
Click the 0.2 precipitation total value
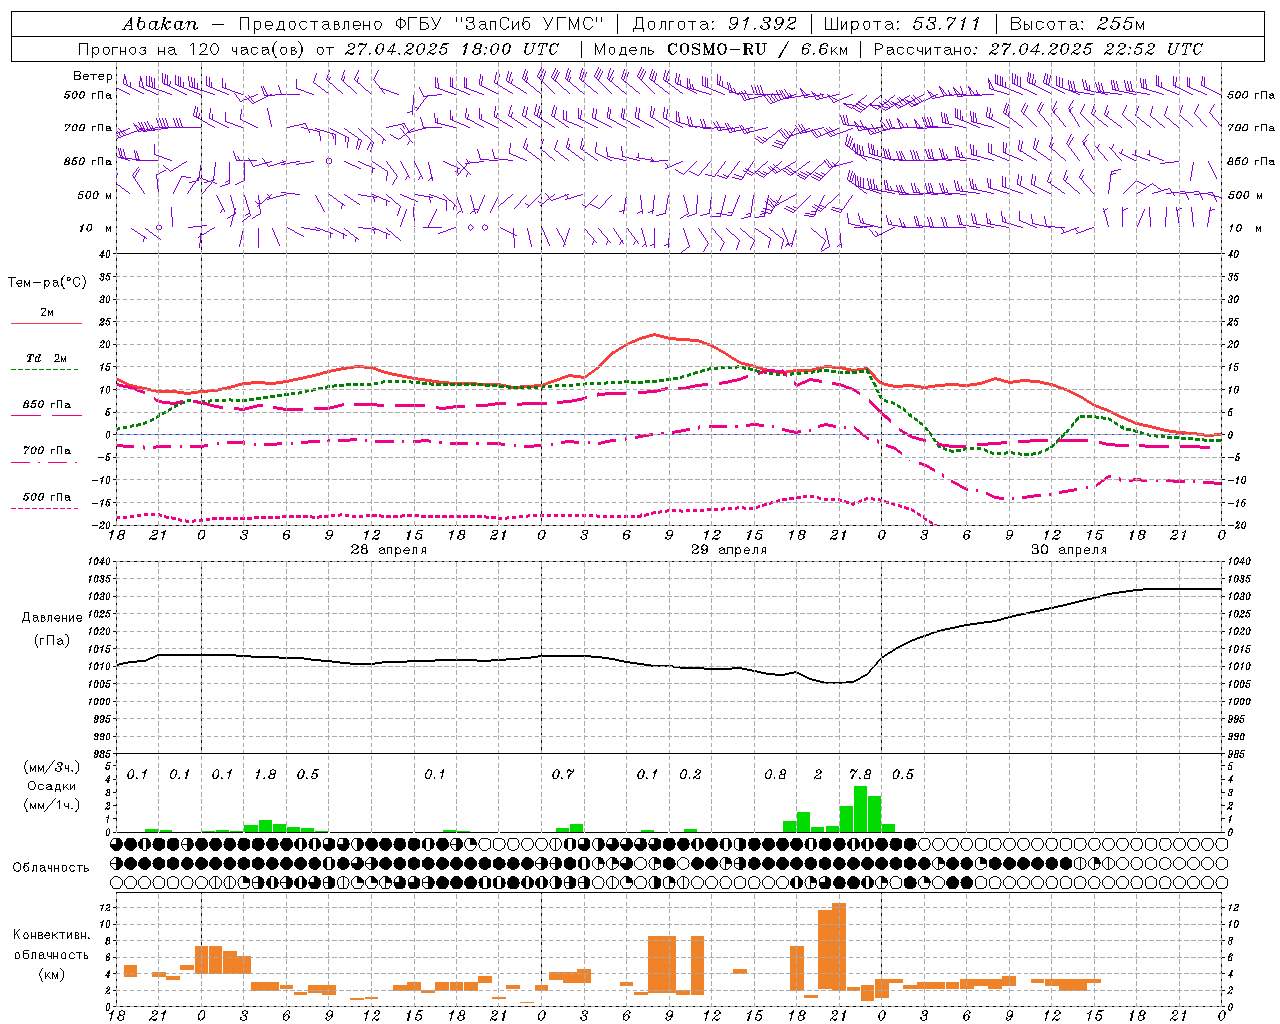[x=690, y=774]
